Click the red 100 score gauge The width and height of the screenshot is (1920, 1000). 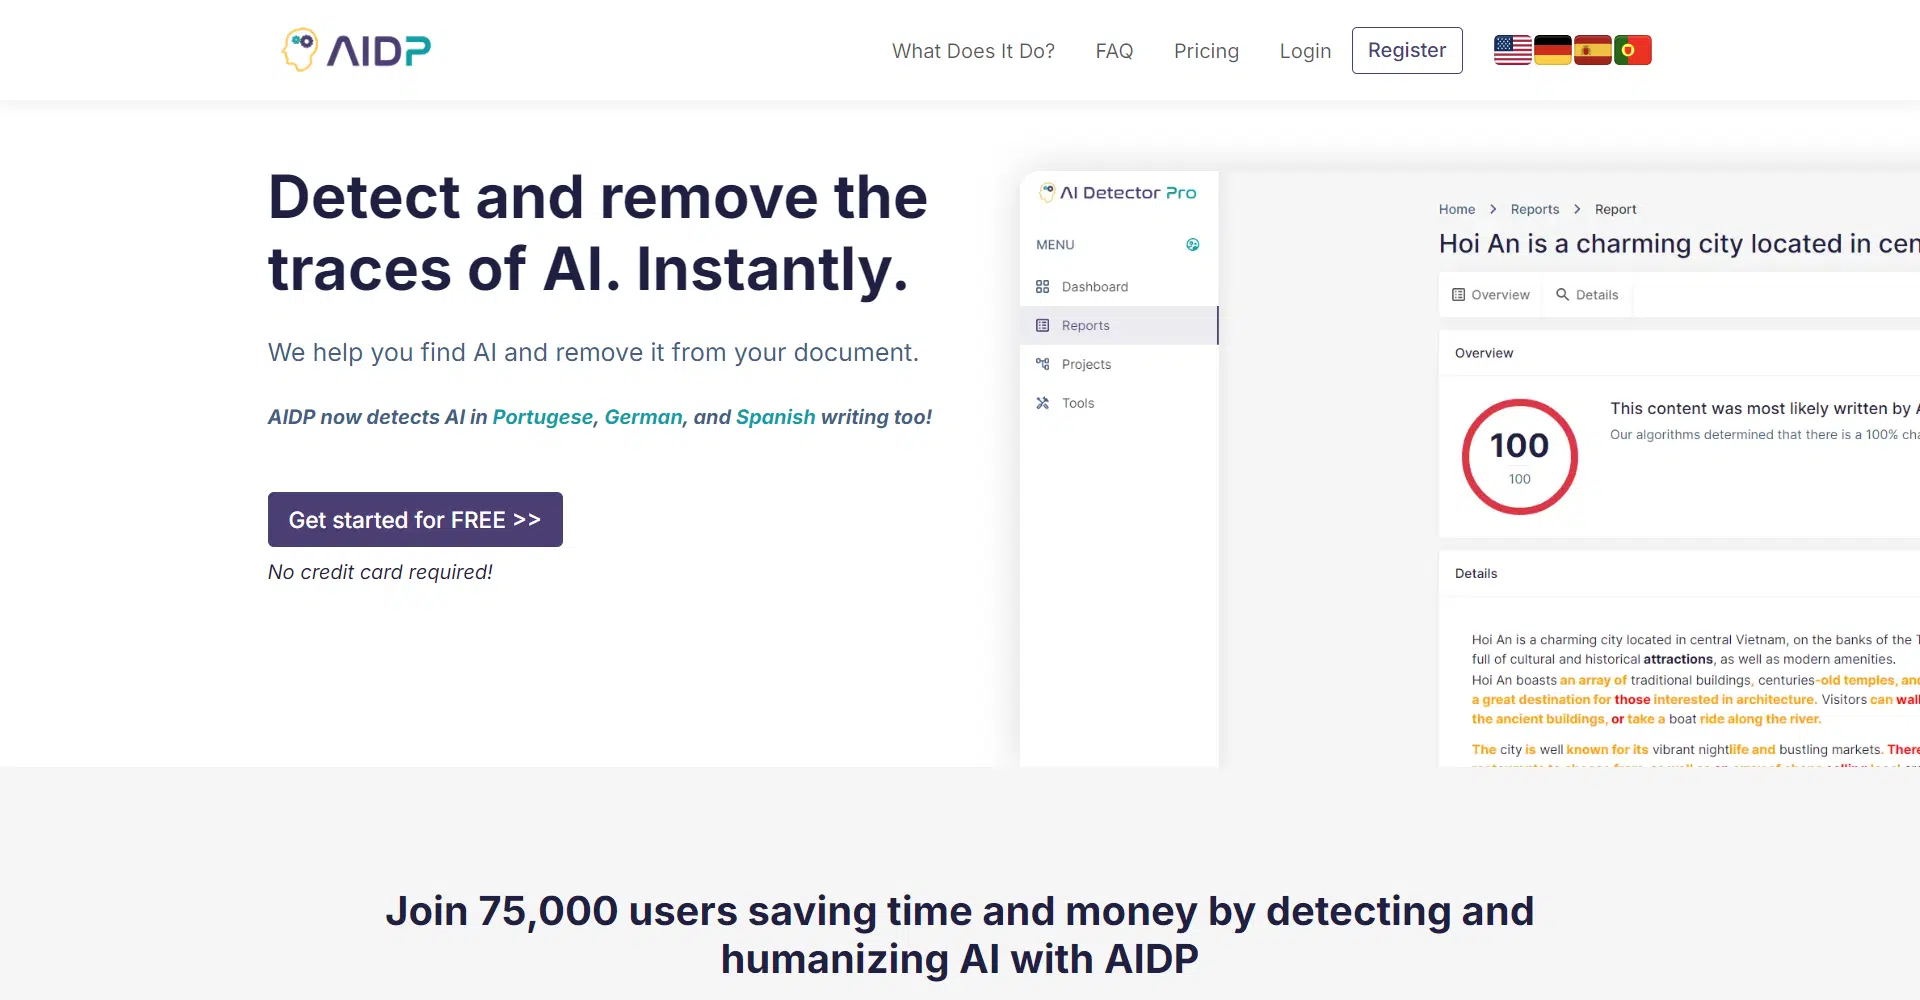click(1519, 457)
